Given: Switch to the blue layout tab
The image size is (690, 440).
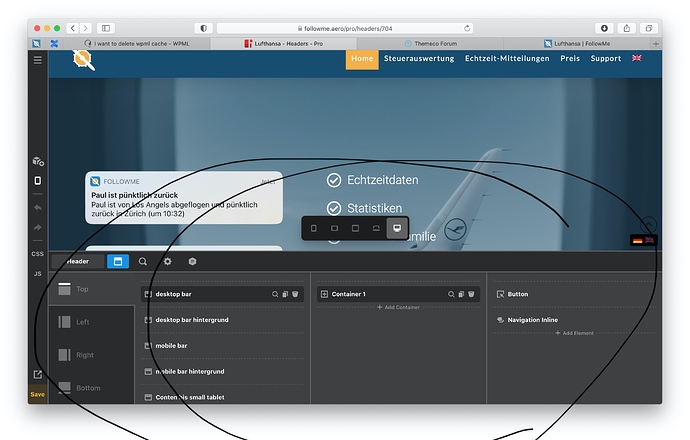Looking at the screenshot, I should pos(118,261).
